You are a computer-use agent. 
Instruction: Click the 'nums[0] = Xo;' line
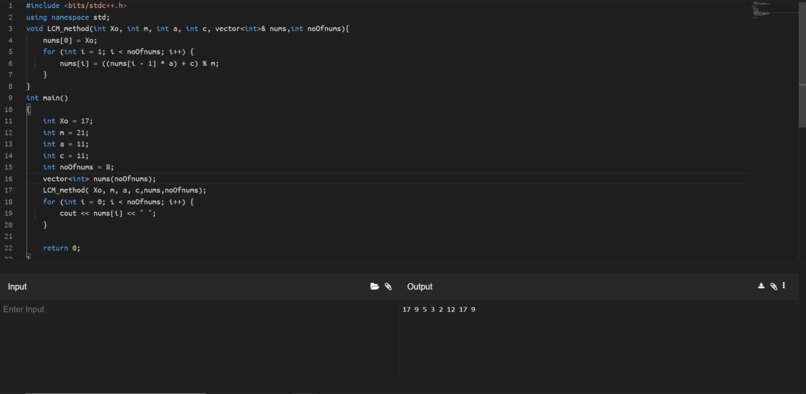[x=70, y=40]
